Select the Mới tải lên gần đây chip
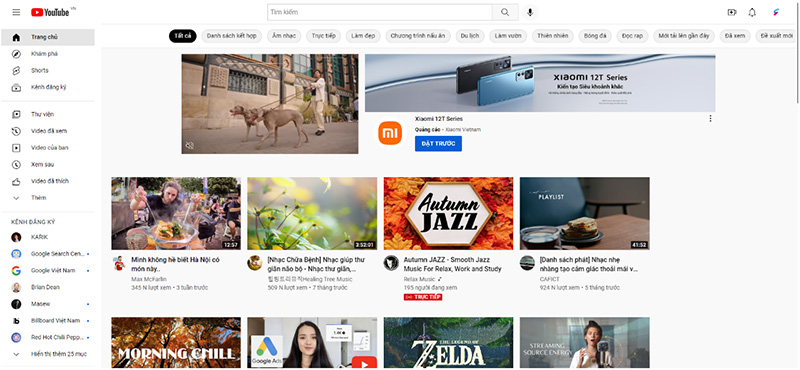 [684, 36]
